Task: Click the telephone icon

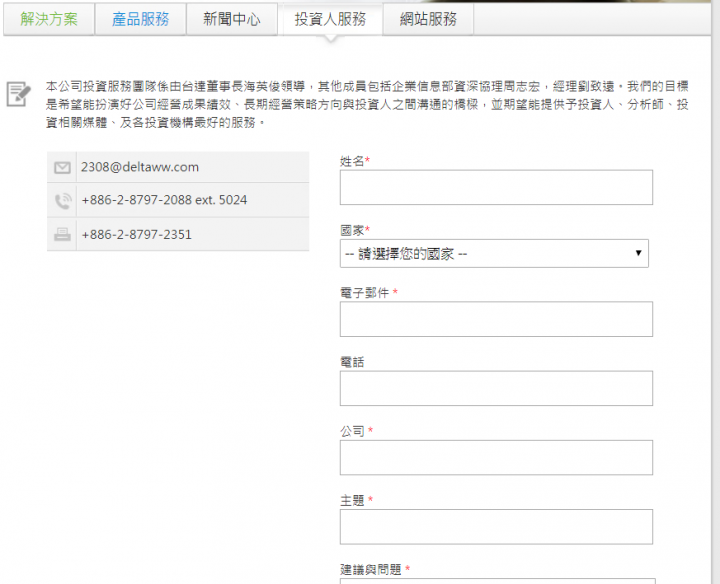Action: click(x=63, y=201)
